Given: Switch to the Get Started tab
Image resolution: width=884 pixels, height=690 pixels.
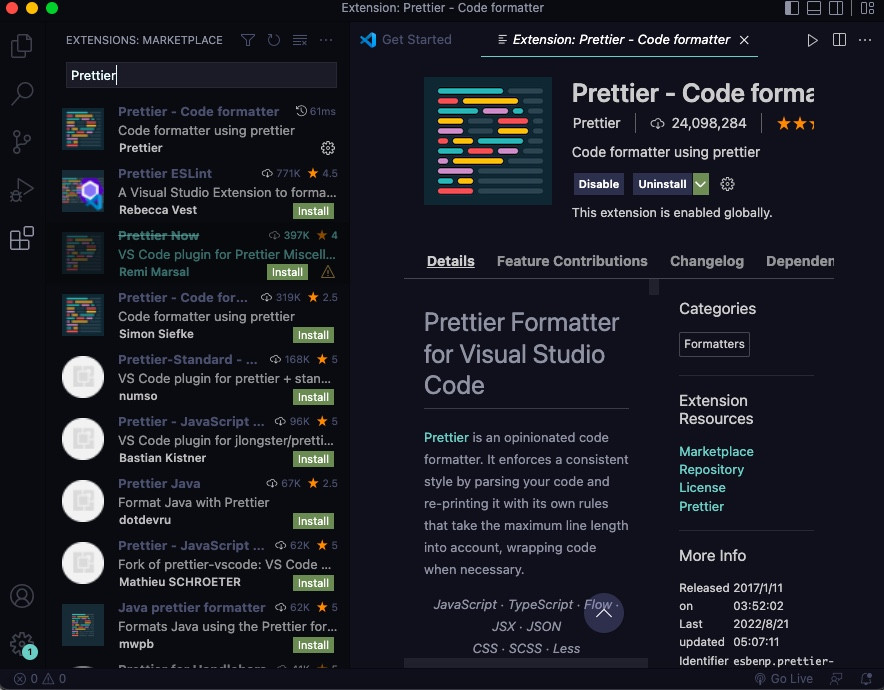Looking at the screenshot, I should (406, 39).
